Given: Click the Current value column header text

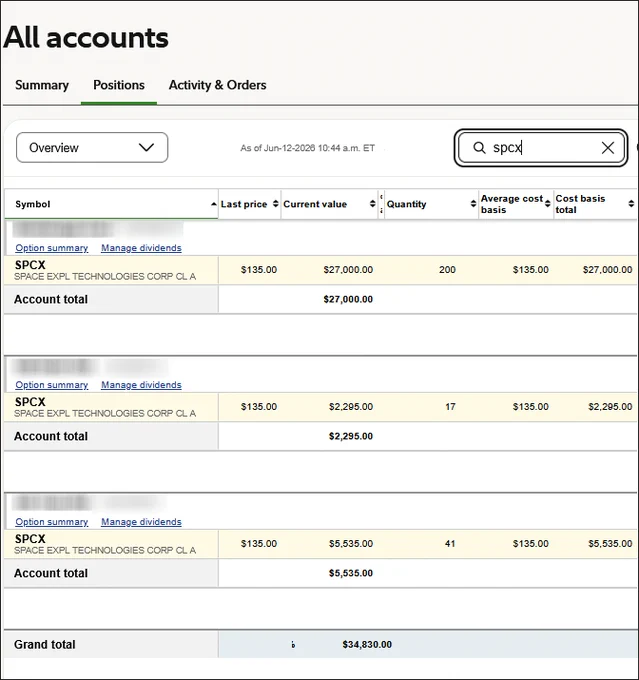Looking at the screenshot, I should (x=315, y=204).
